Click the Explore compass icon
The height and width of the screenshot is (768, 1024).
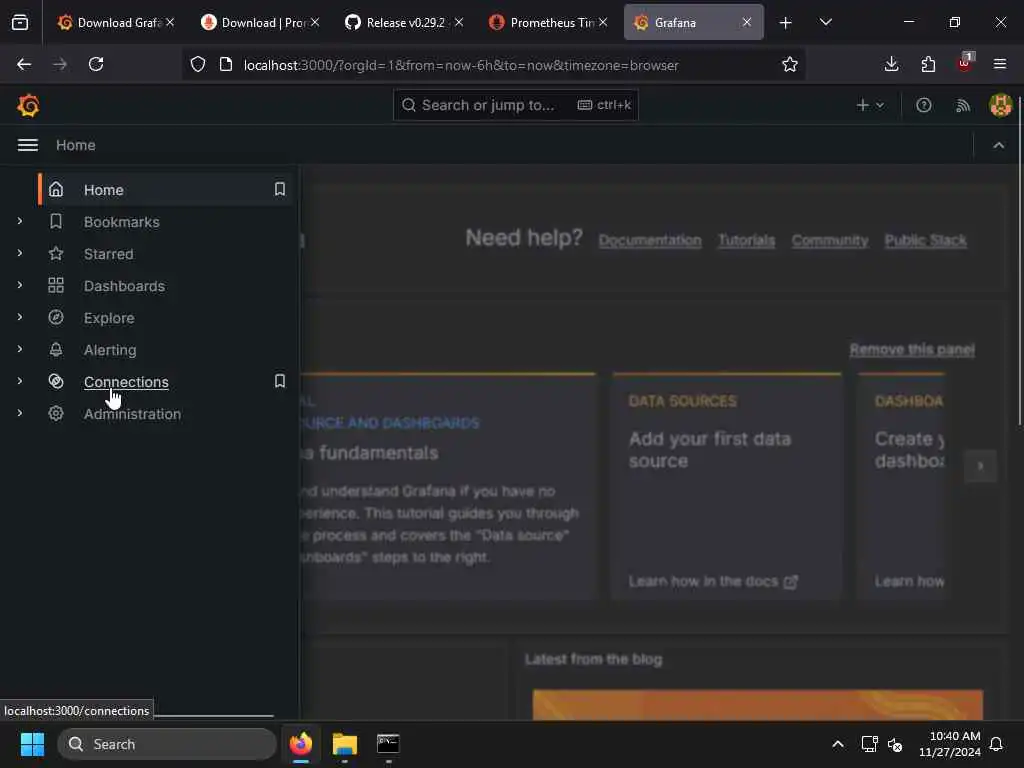tap(56, 317)
